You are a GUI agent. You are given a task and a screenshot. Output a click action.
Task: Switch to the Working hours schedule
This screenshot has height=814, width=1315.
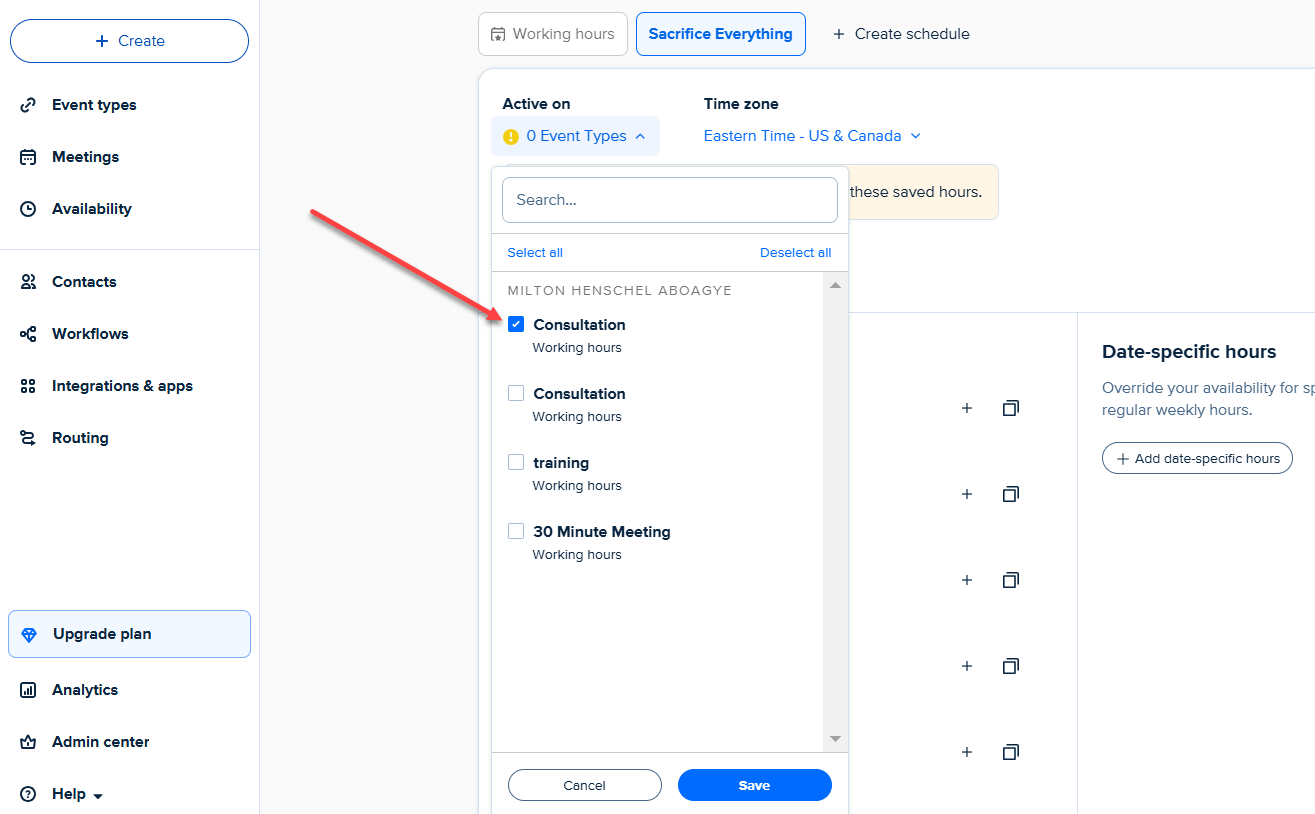552,33
